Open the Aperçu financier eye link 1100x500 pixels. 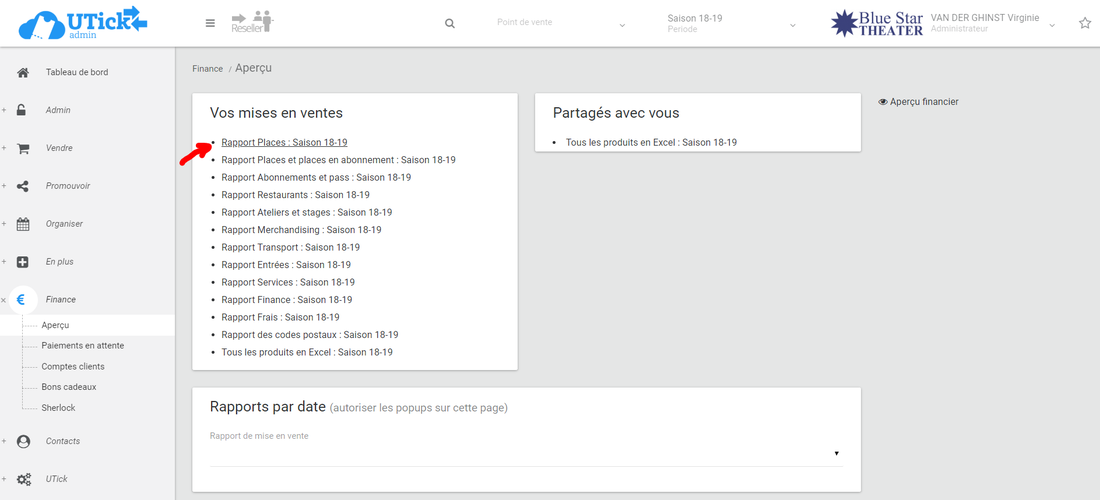918,102
